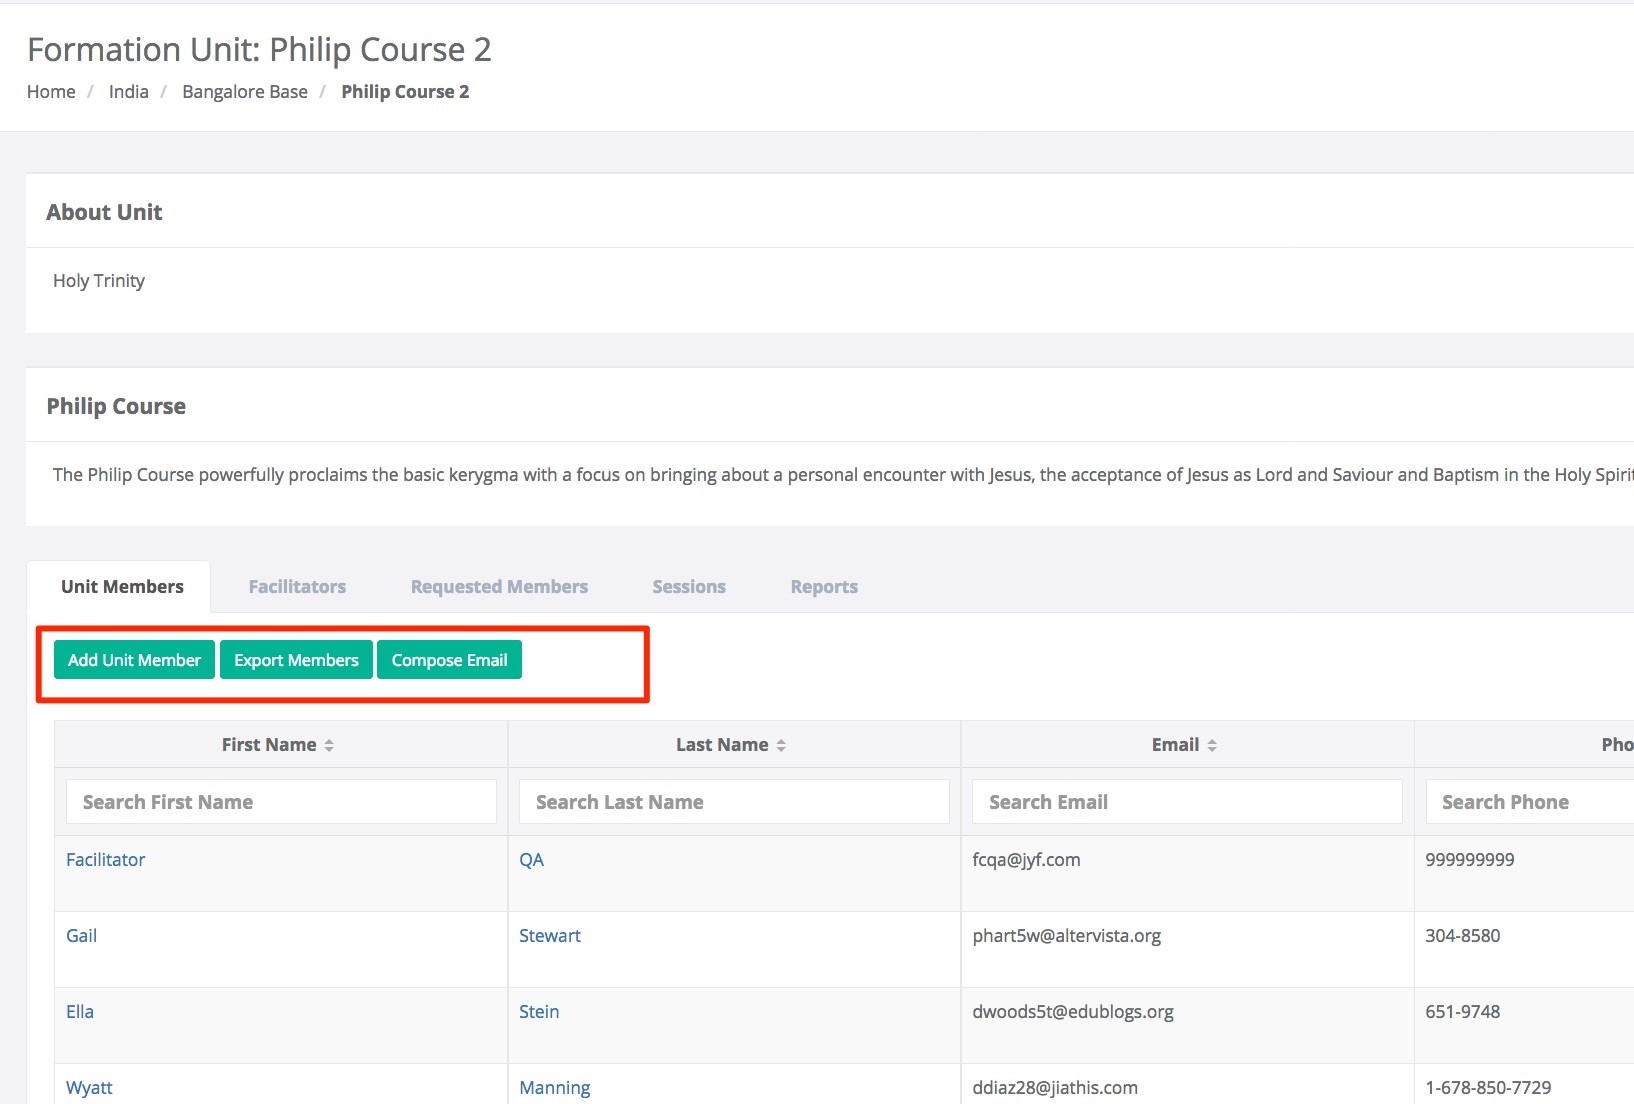Click the Manning last name link
The width and height of the screenshot is (1634, 1104).
point(555,1088)
